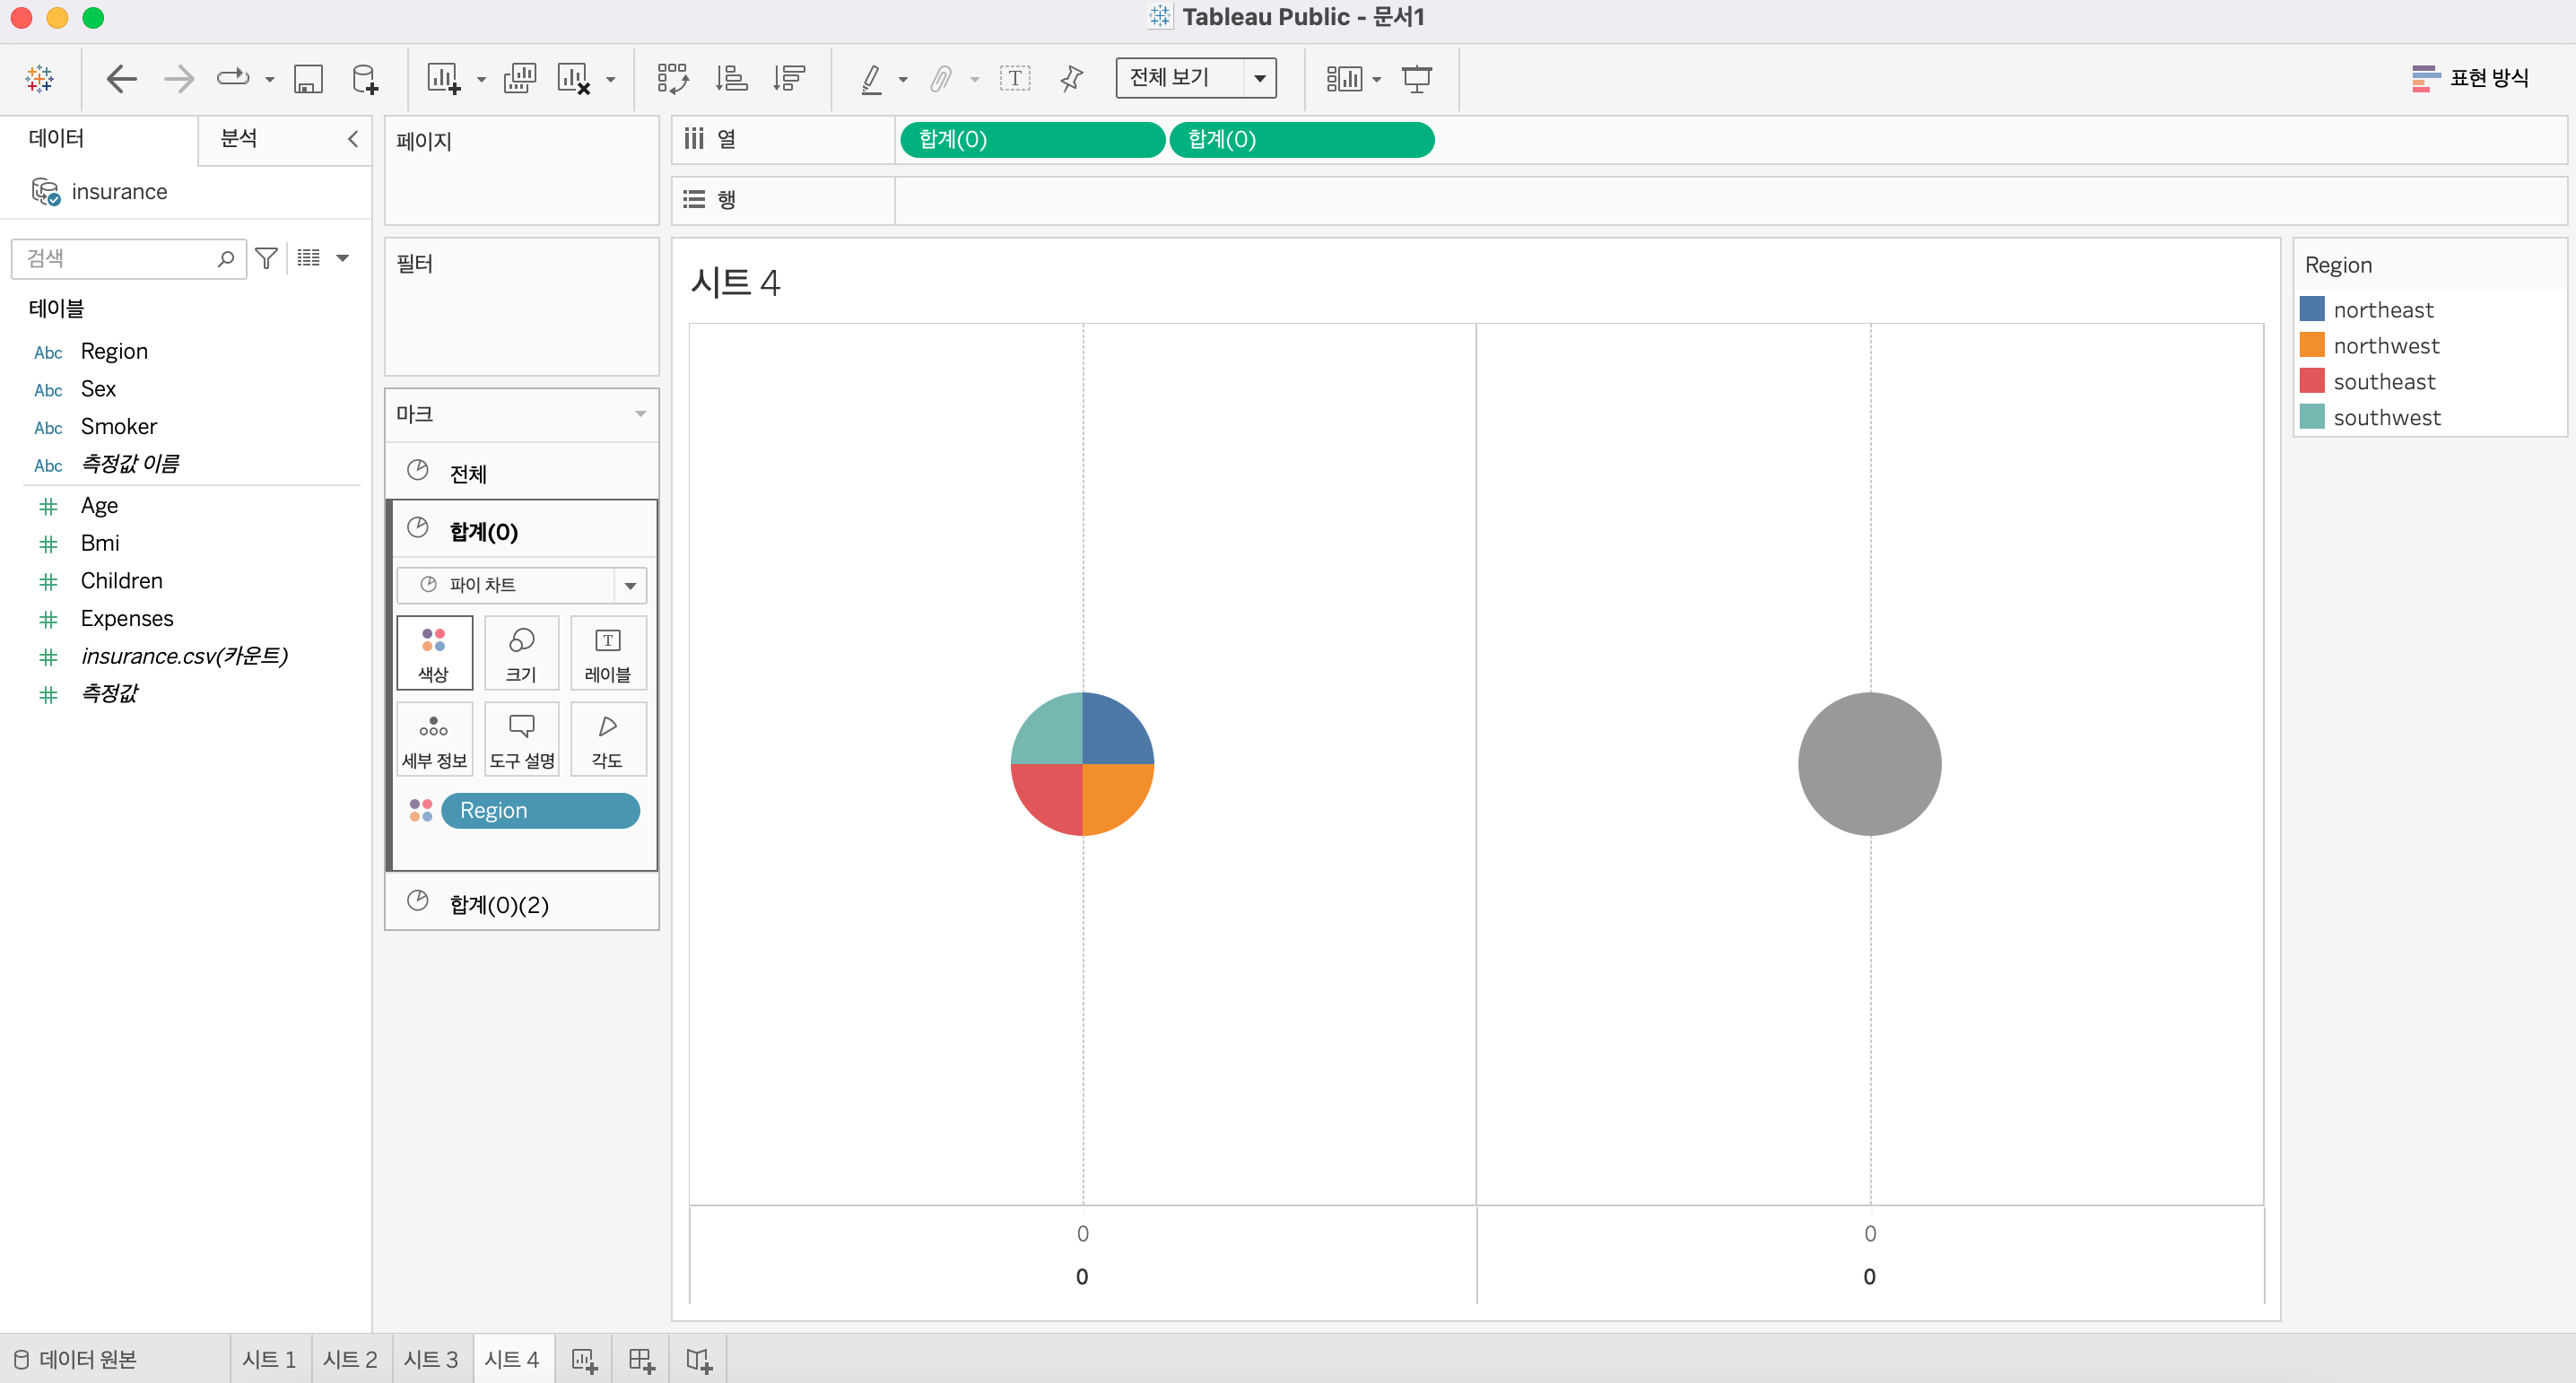Click the swap rows and columns icon

[x=672, y=78]
